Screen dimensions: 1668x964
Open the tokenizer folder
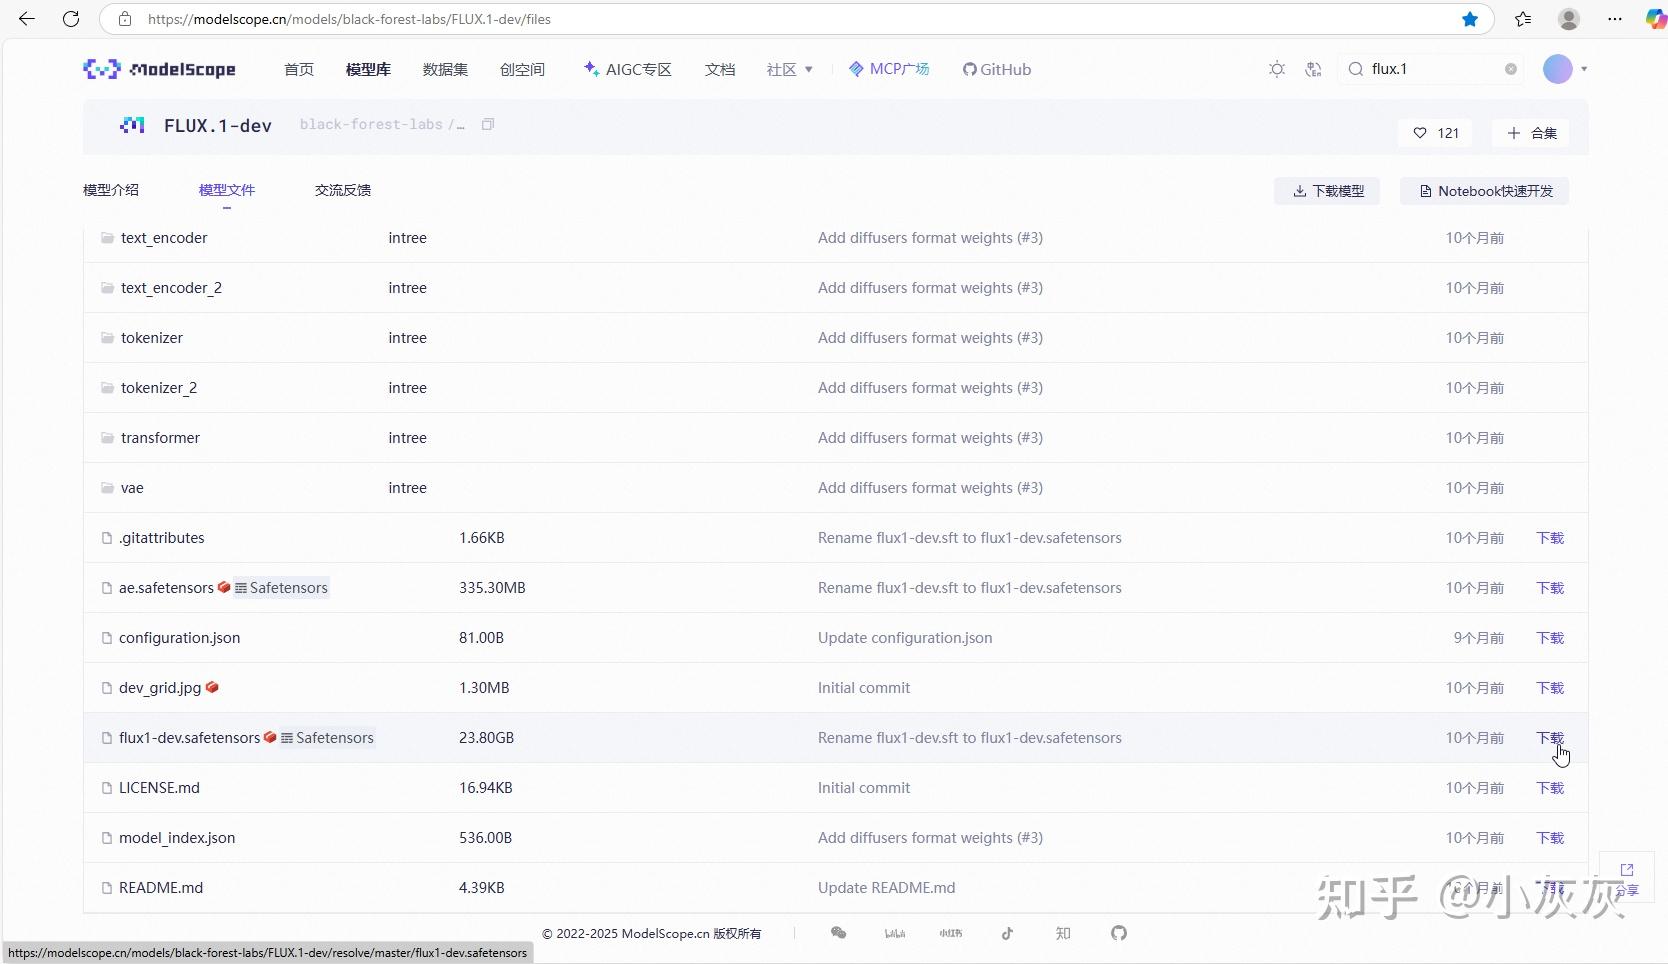(x=152, y=338)
